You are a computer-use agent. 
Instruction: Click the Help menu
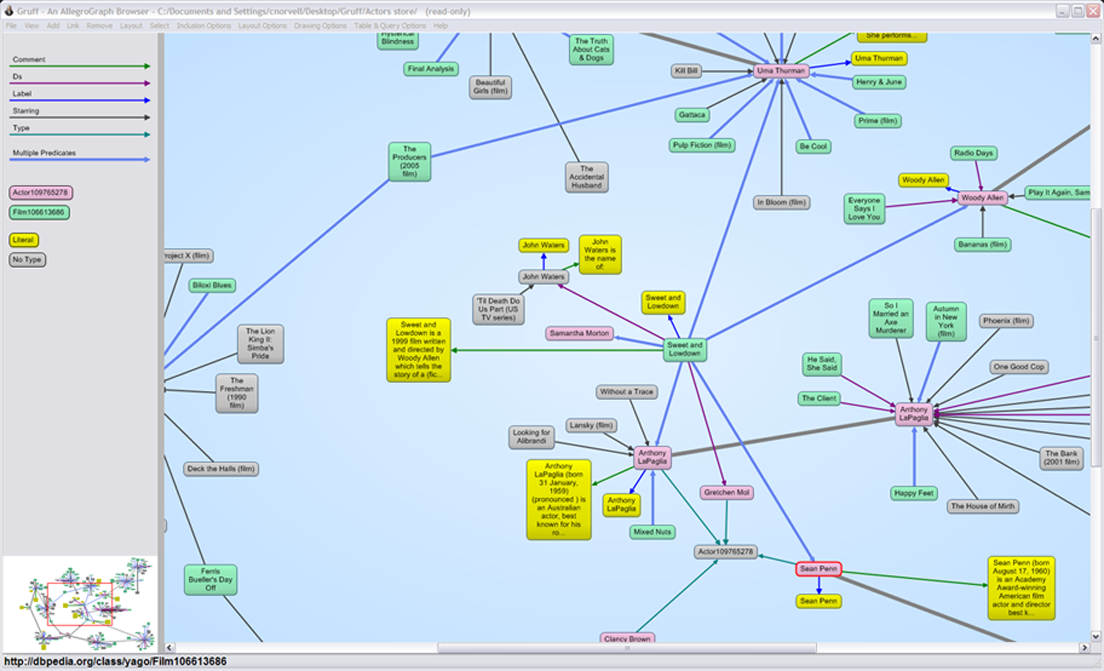[441, 26]
